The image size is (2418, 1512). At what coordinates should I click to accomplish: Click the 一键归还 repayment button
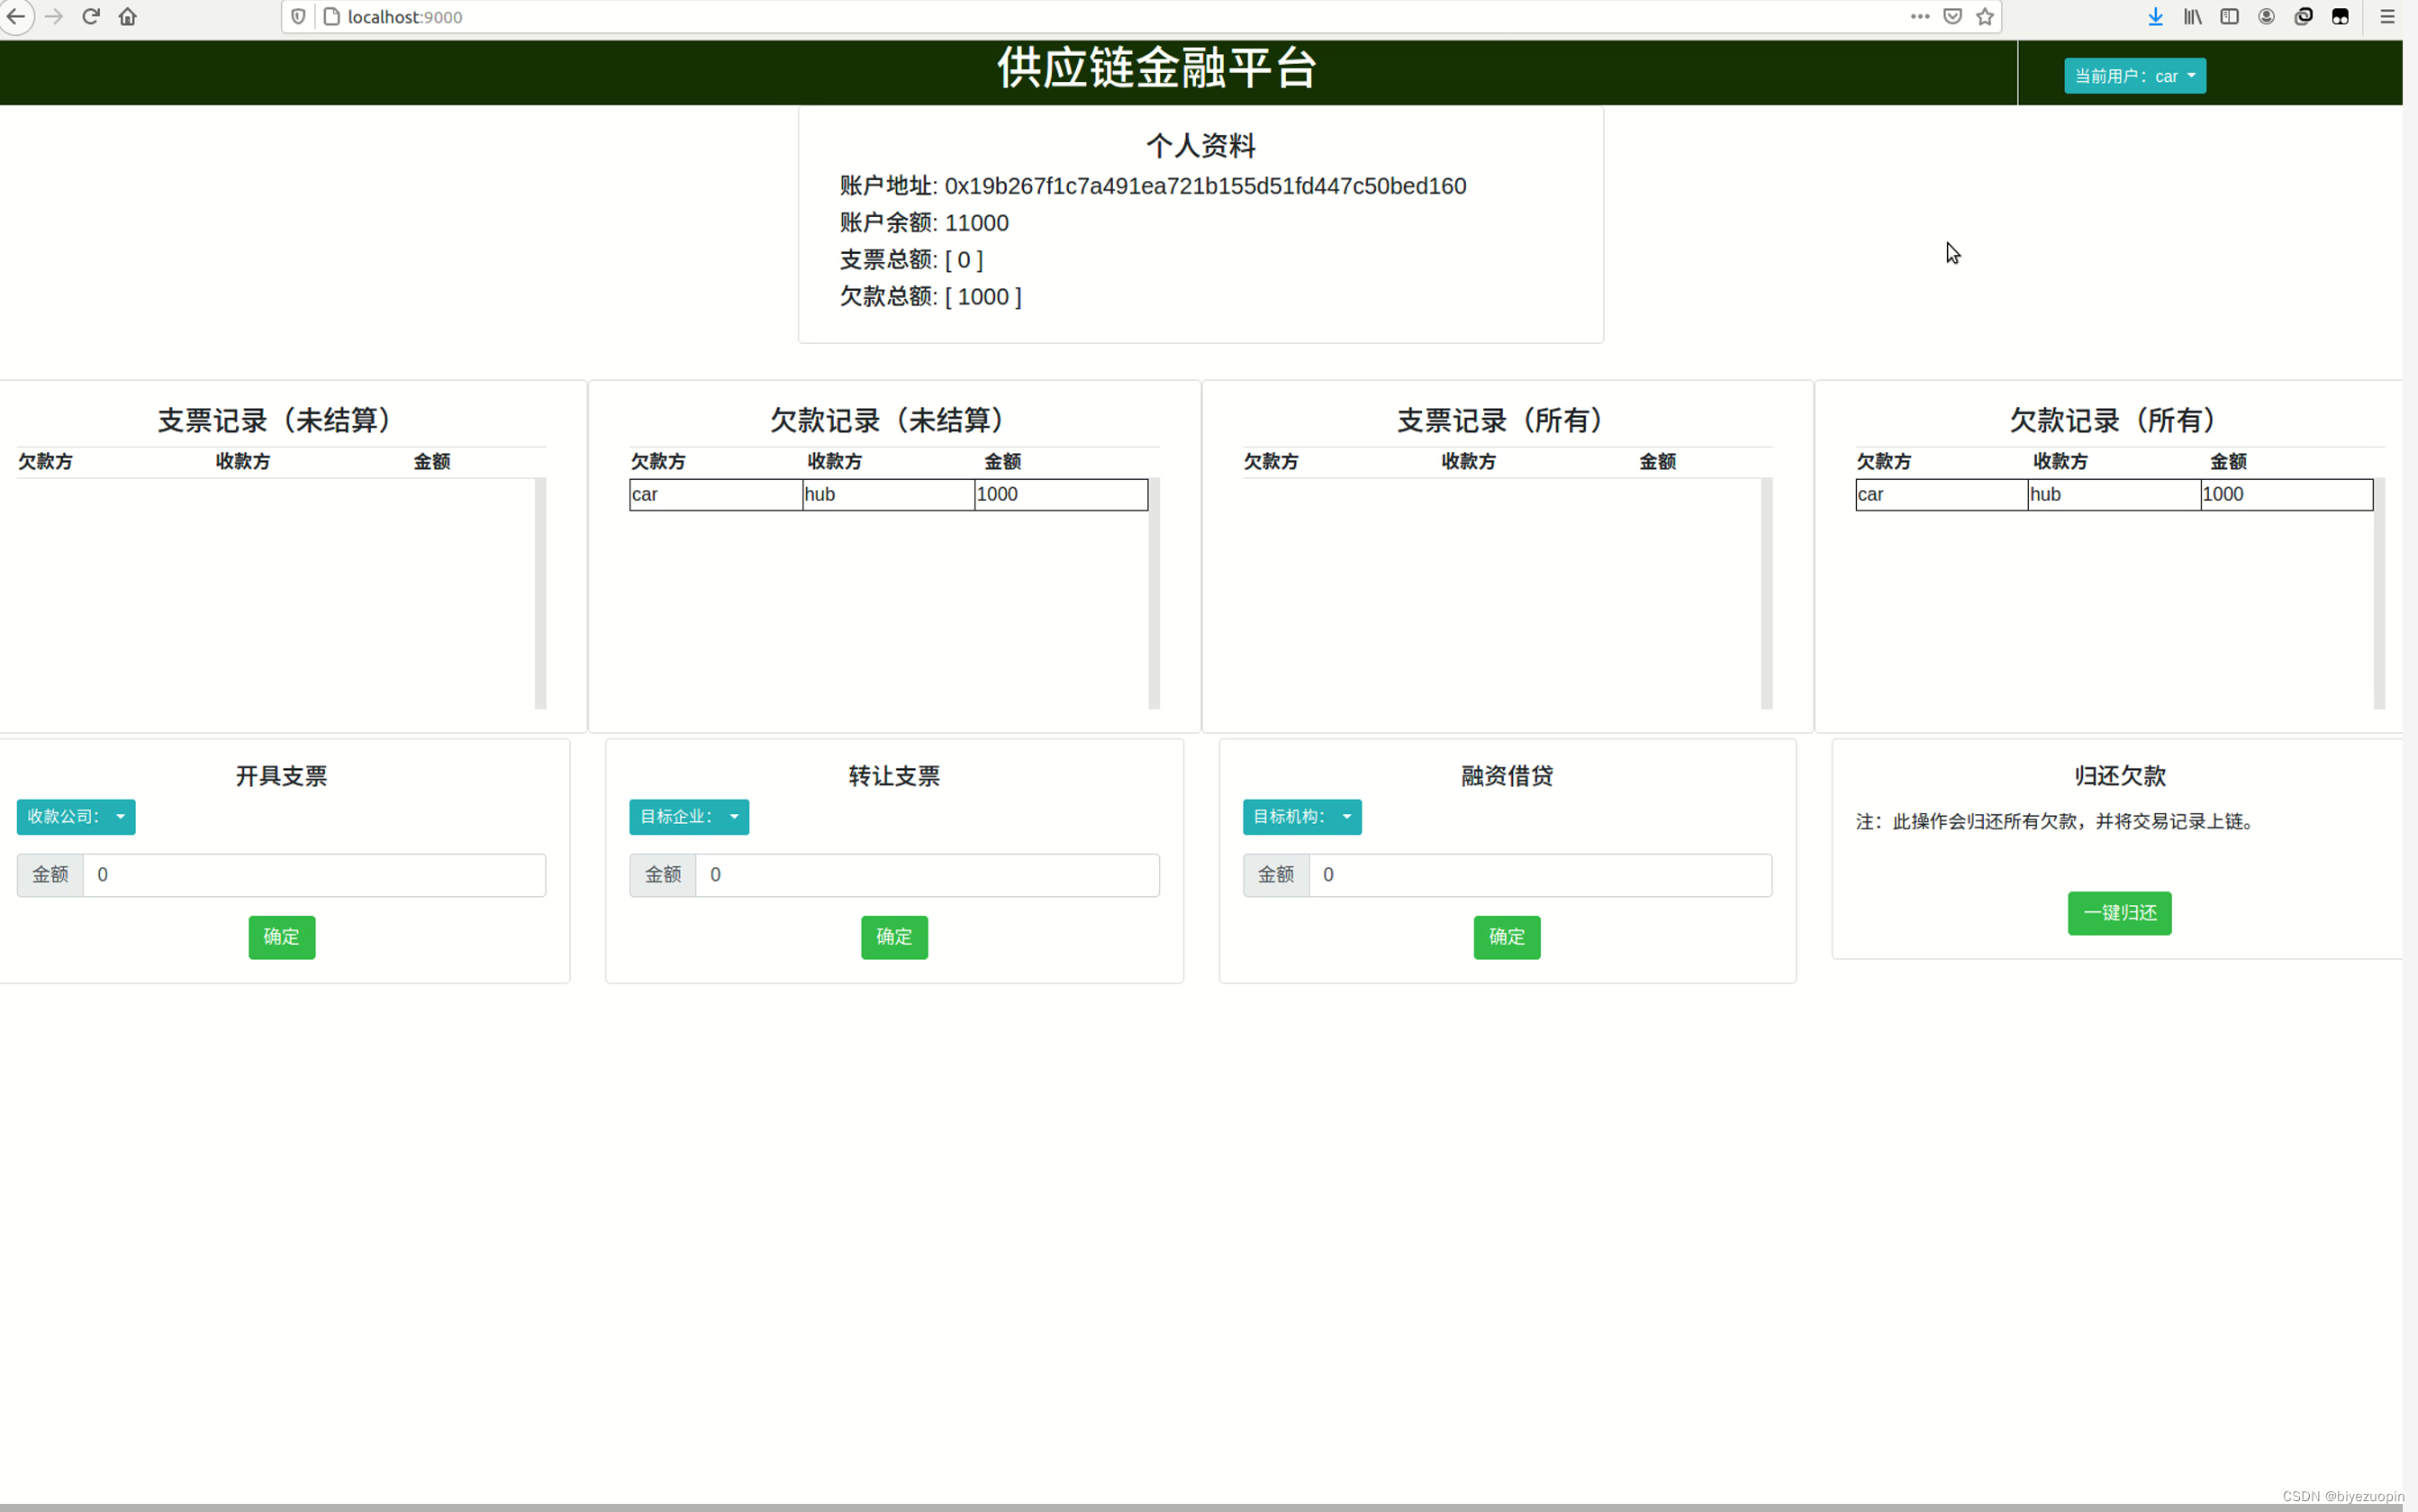pos(2119,913)
